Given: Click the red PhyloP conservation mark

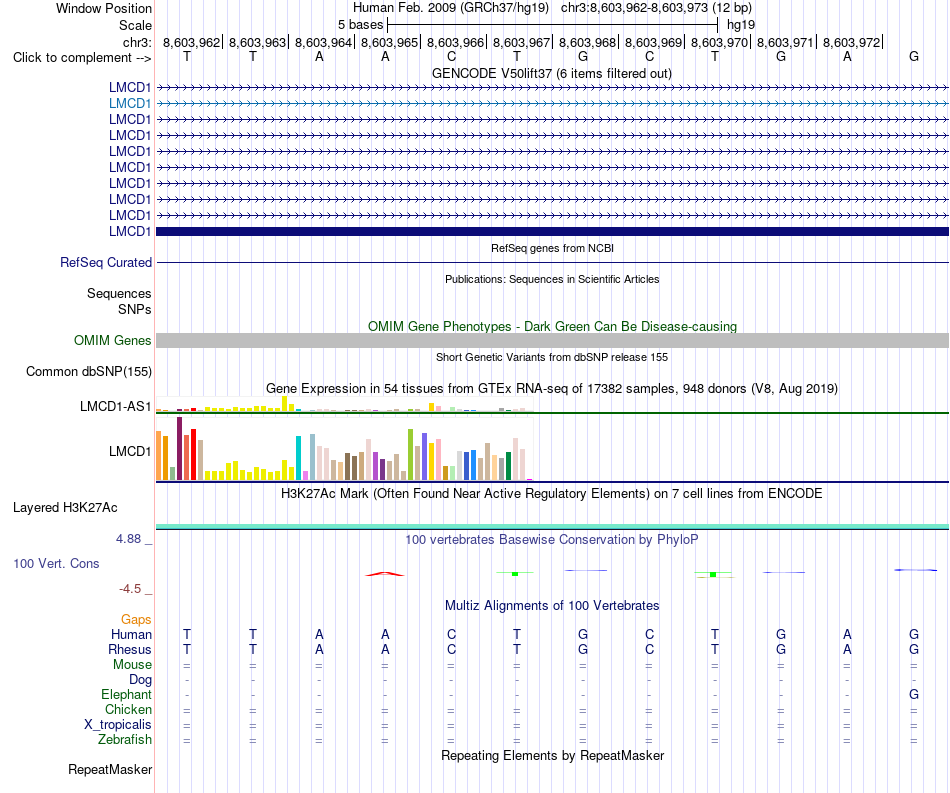Looking at the screenshot, I should pyautogui.click(x=385, y=574).
